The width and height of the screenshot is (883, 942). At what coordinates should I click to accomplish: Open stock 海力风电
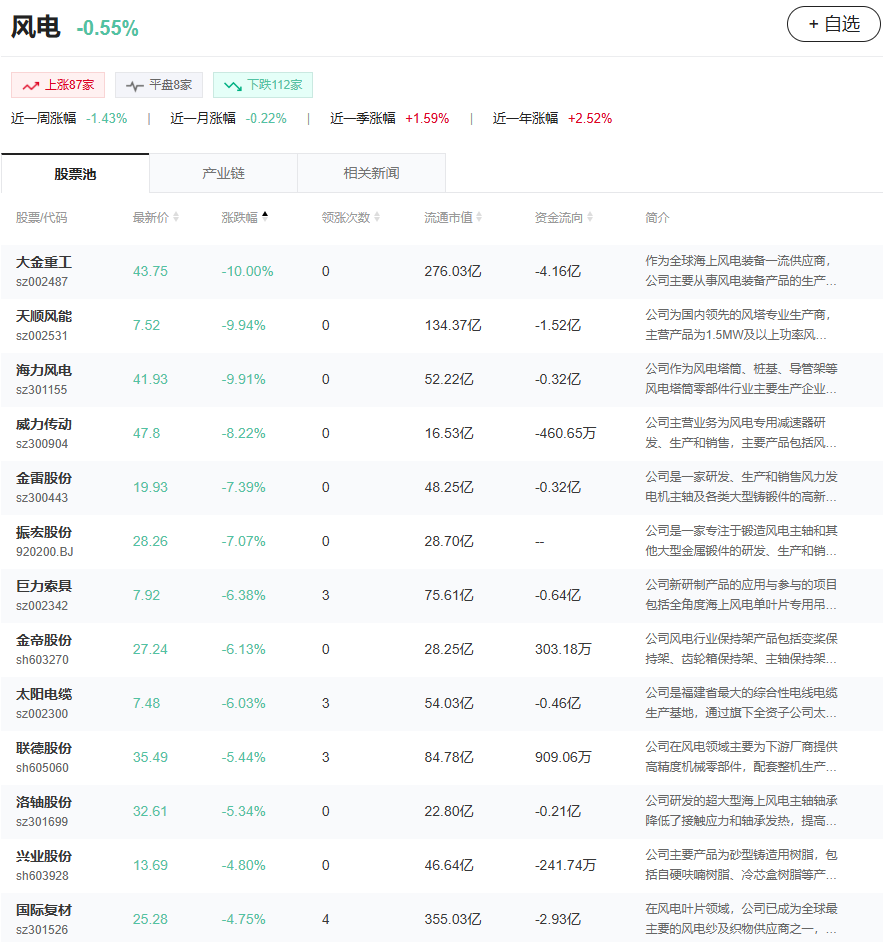(44, 371)
